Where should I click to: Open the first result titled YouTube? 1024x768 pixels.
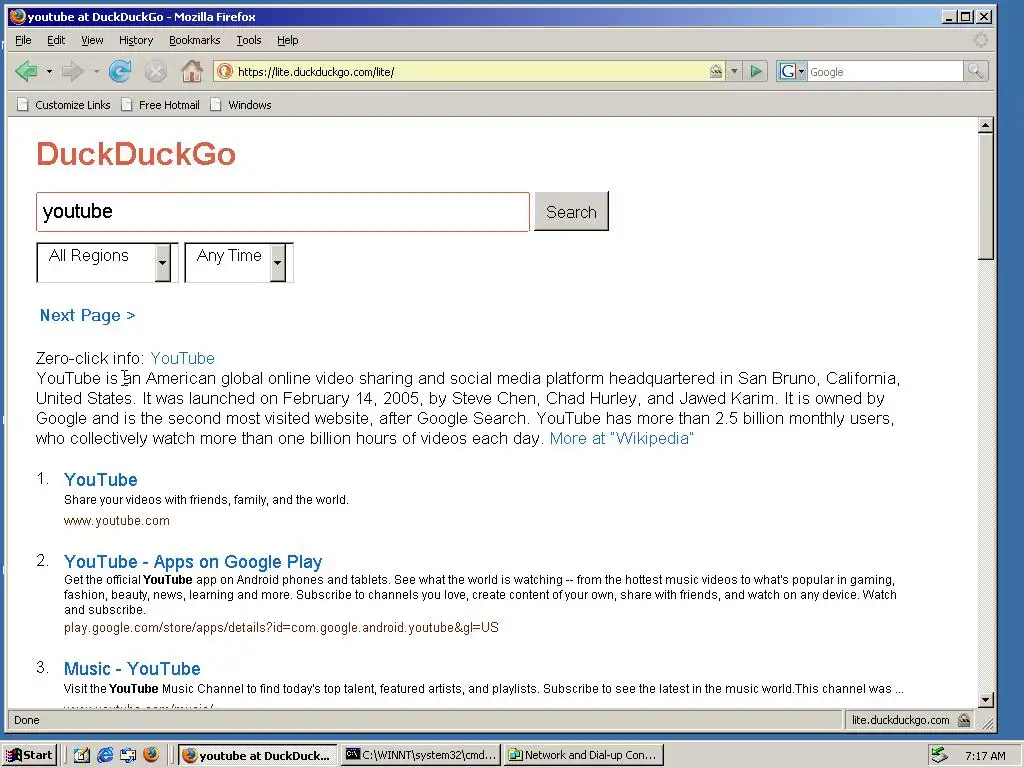101,480
